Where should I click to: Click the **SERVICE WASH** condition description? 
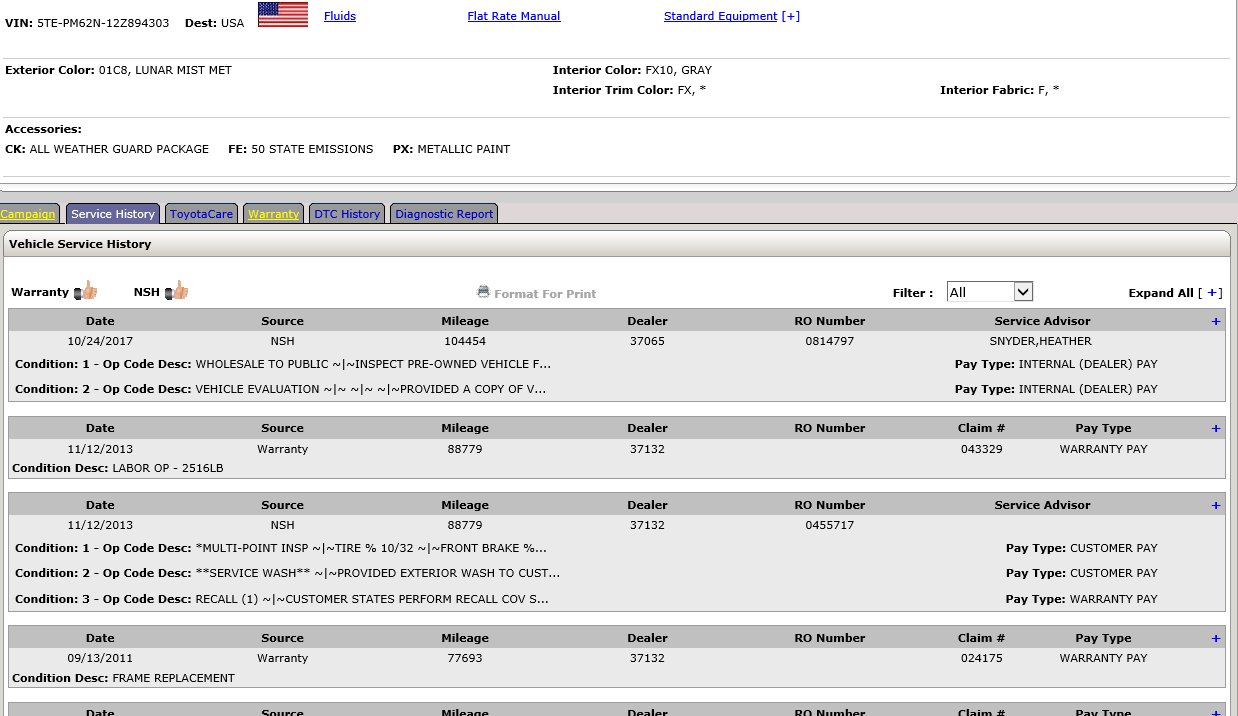pos(378,573)
